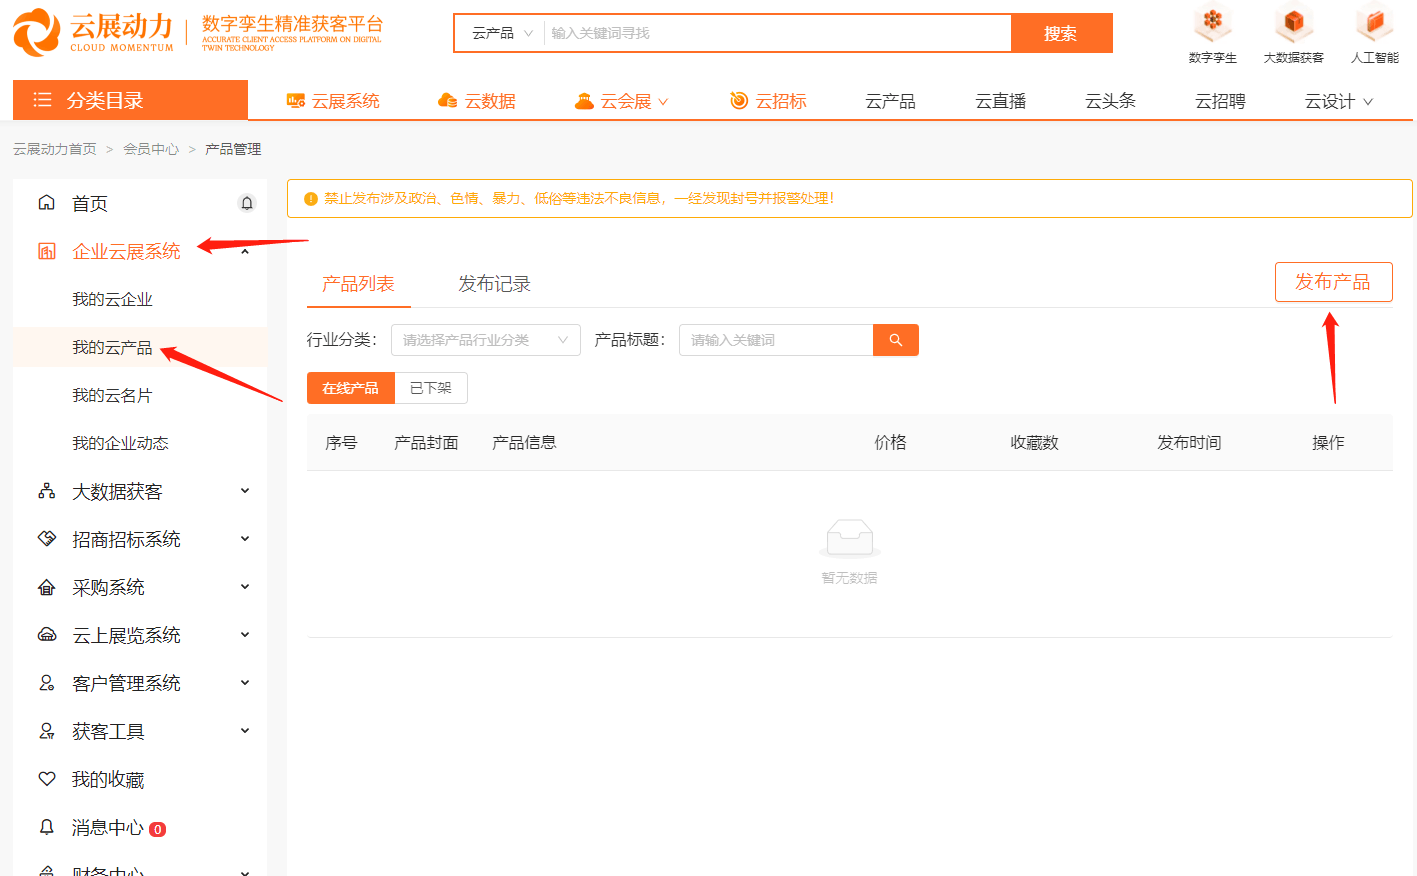The image size is (1417, 876).
Task: Go to 云展动力首页 via breadcrumb link
Action: (54, 148)
